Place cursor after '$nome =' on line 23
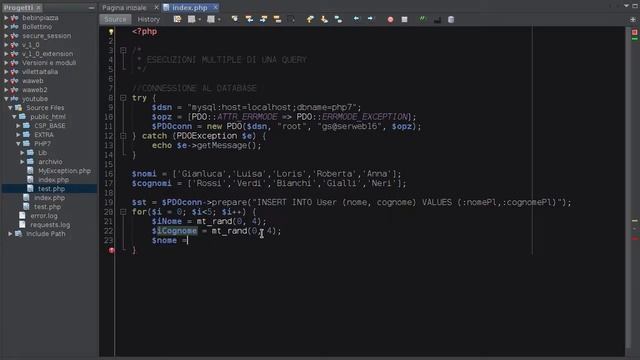Screen dimensions: 640x360 click(x=188, y=240)
